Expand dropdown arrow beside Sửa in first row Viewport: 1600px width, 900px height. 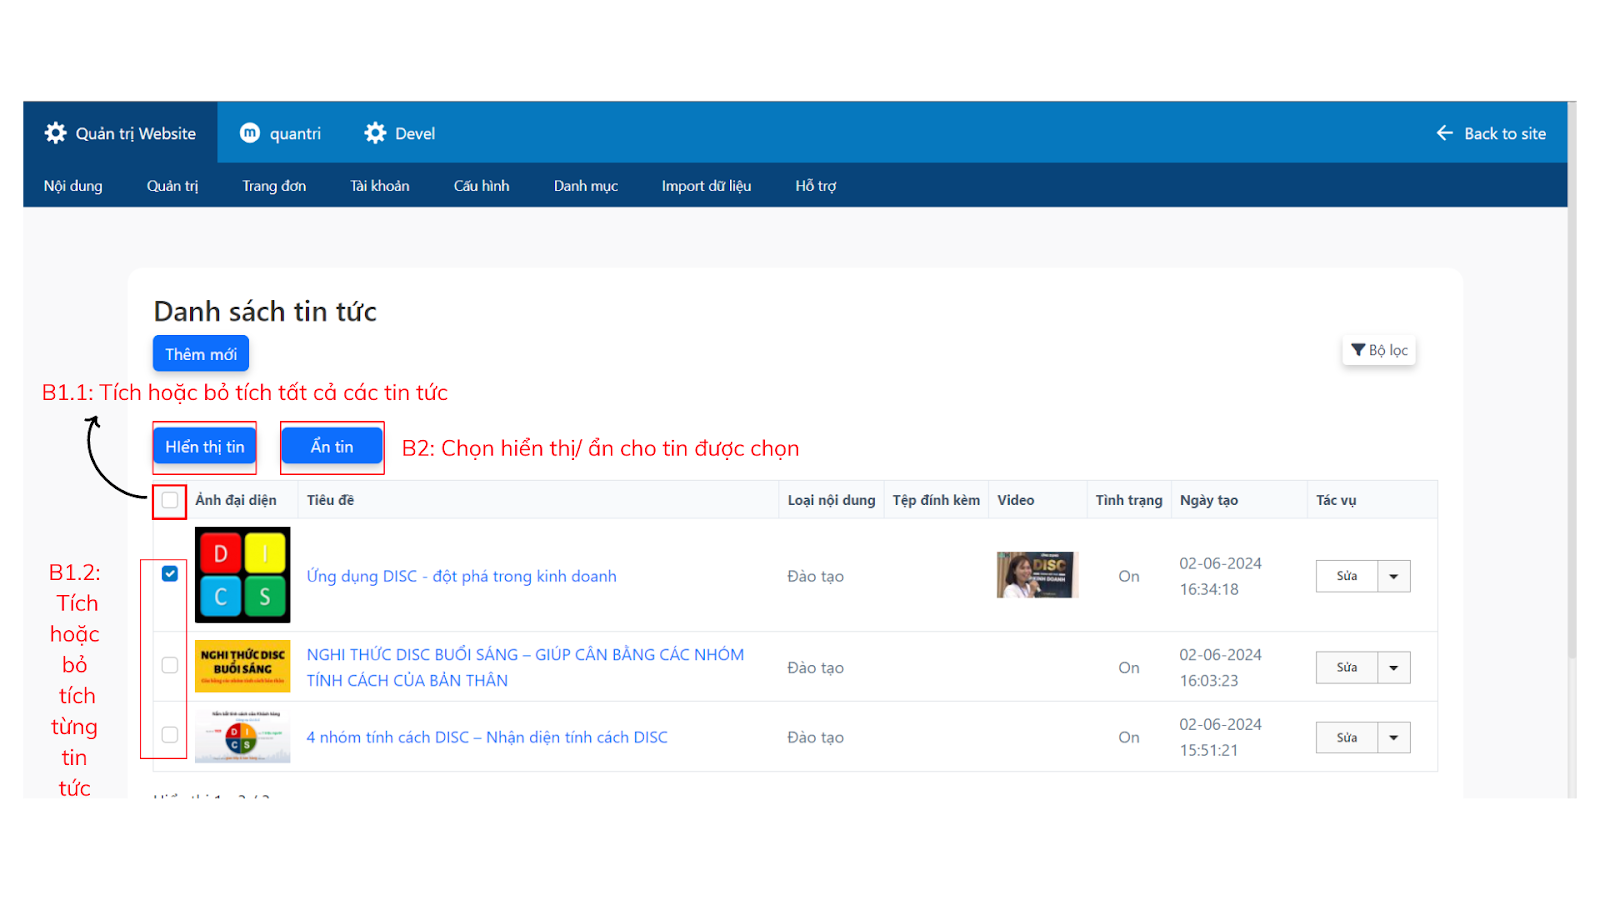click(1393, 576)
